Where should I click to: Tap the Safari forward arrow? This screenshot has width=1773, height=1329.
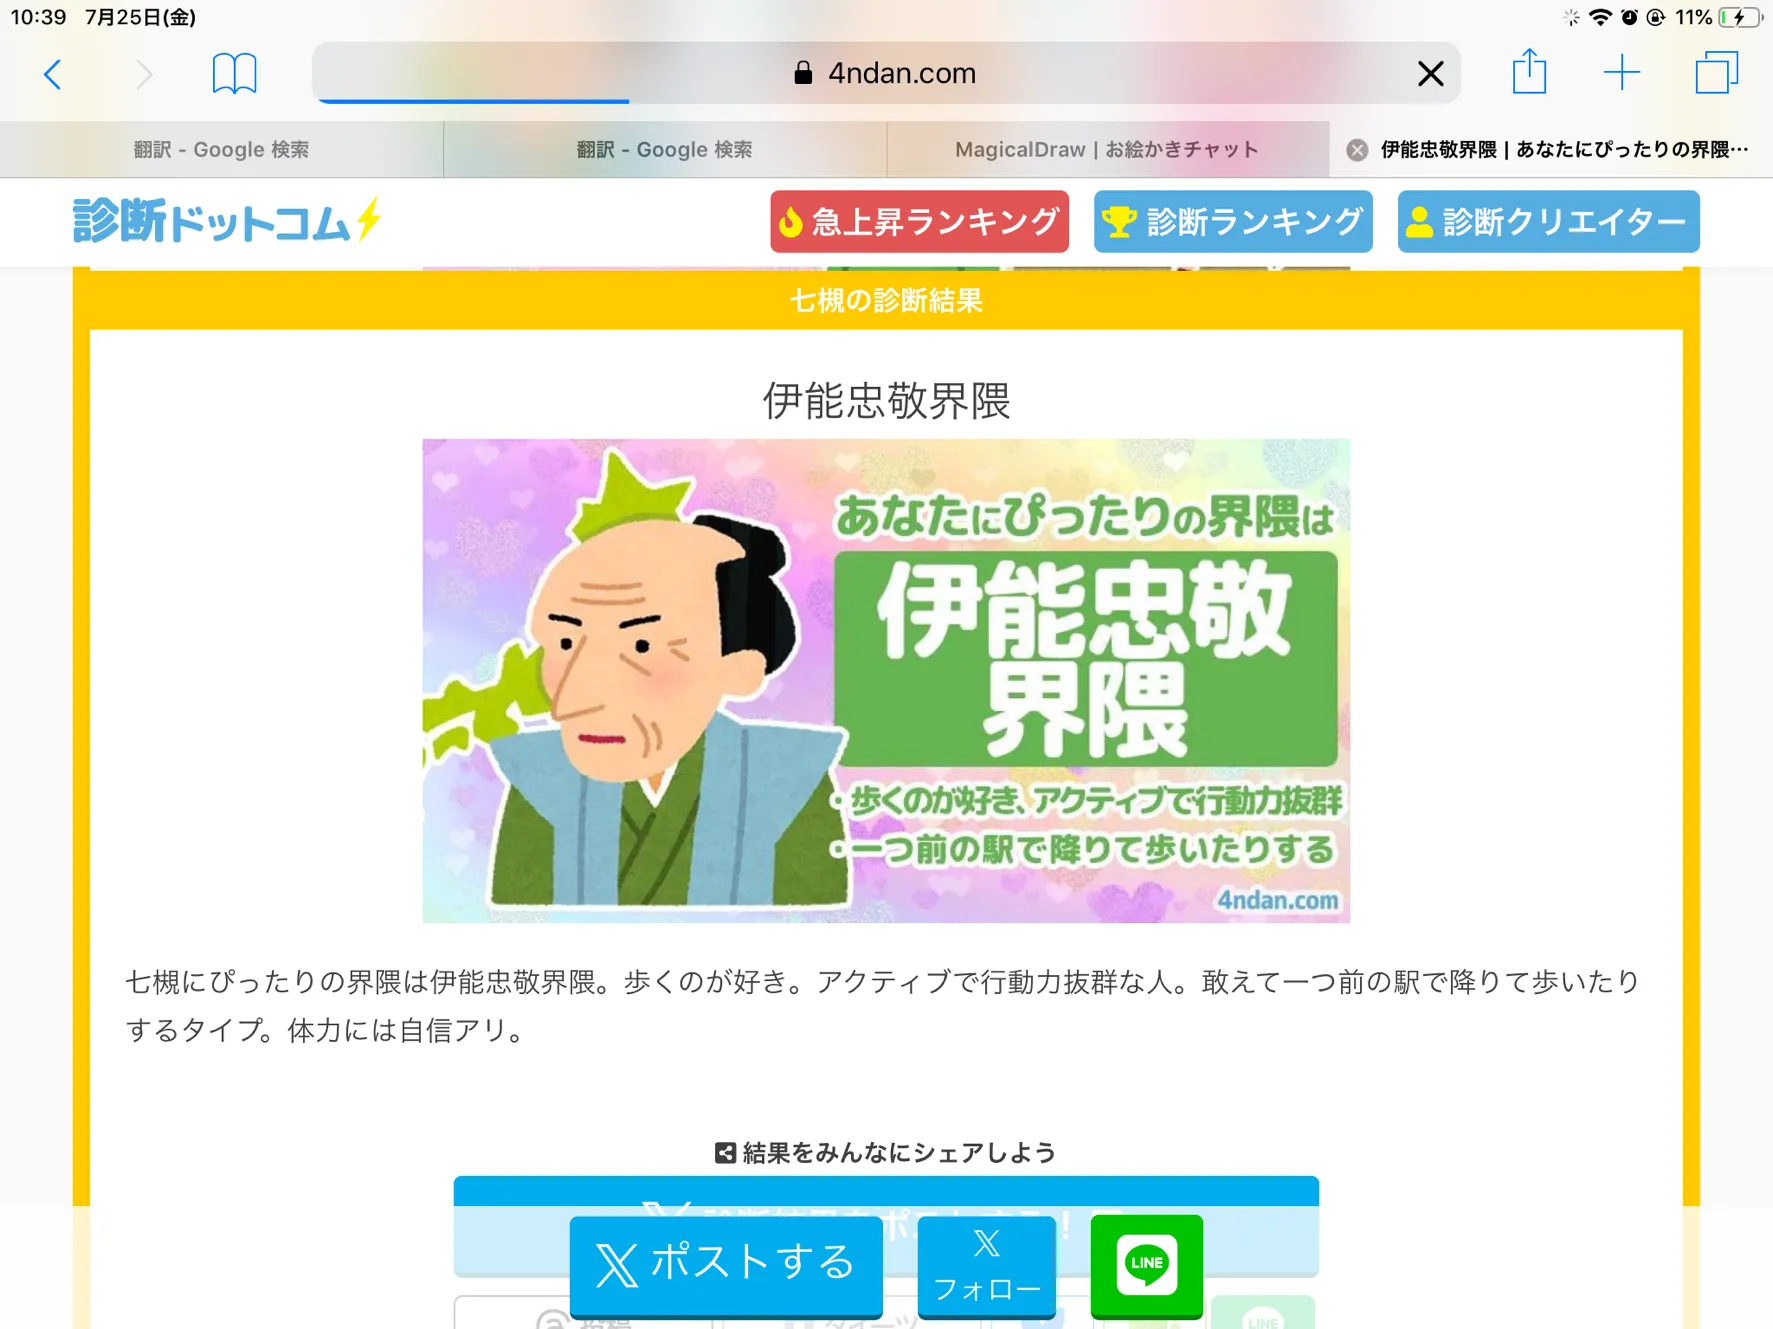(x=144, y=74)
